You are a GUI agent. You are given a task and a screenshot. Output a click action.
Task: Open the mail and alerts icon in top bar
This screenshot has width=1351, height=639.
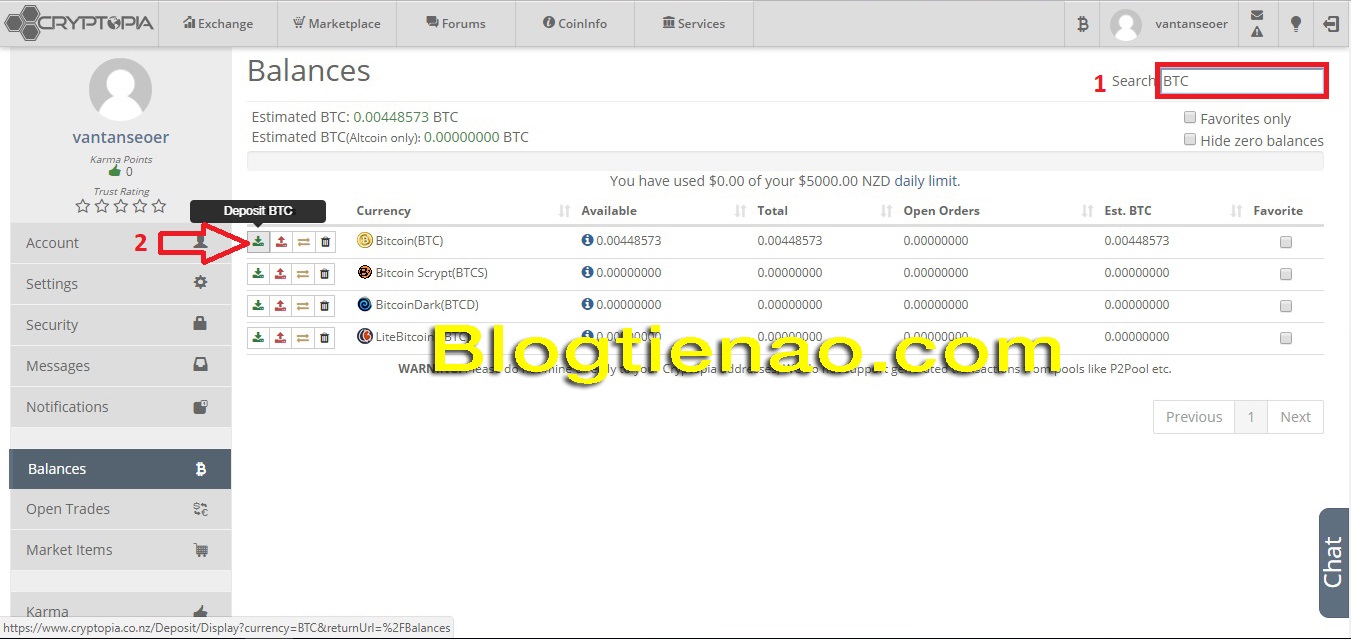1257,24
